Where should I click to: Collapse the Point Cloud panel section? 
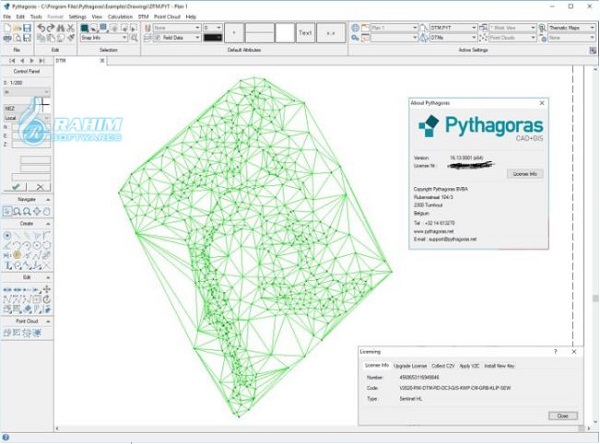click(48, 322)
